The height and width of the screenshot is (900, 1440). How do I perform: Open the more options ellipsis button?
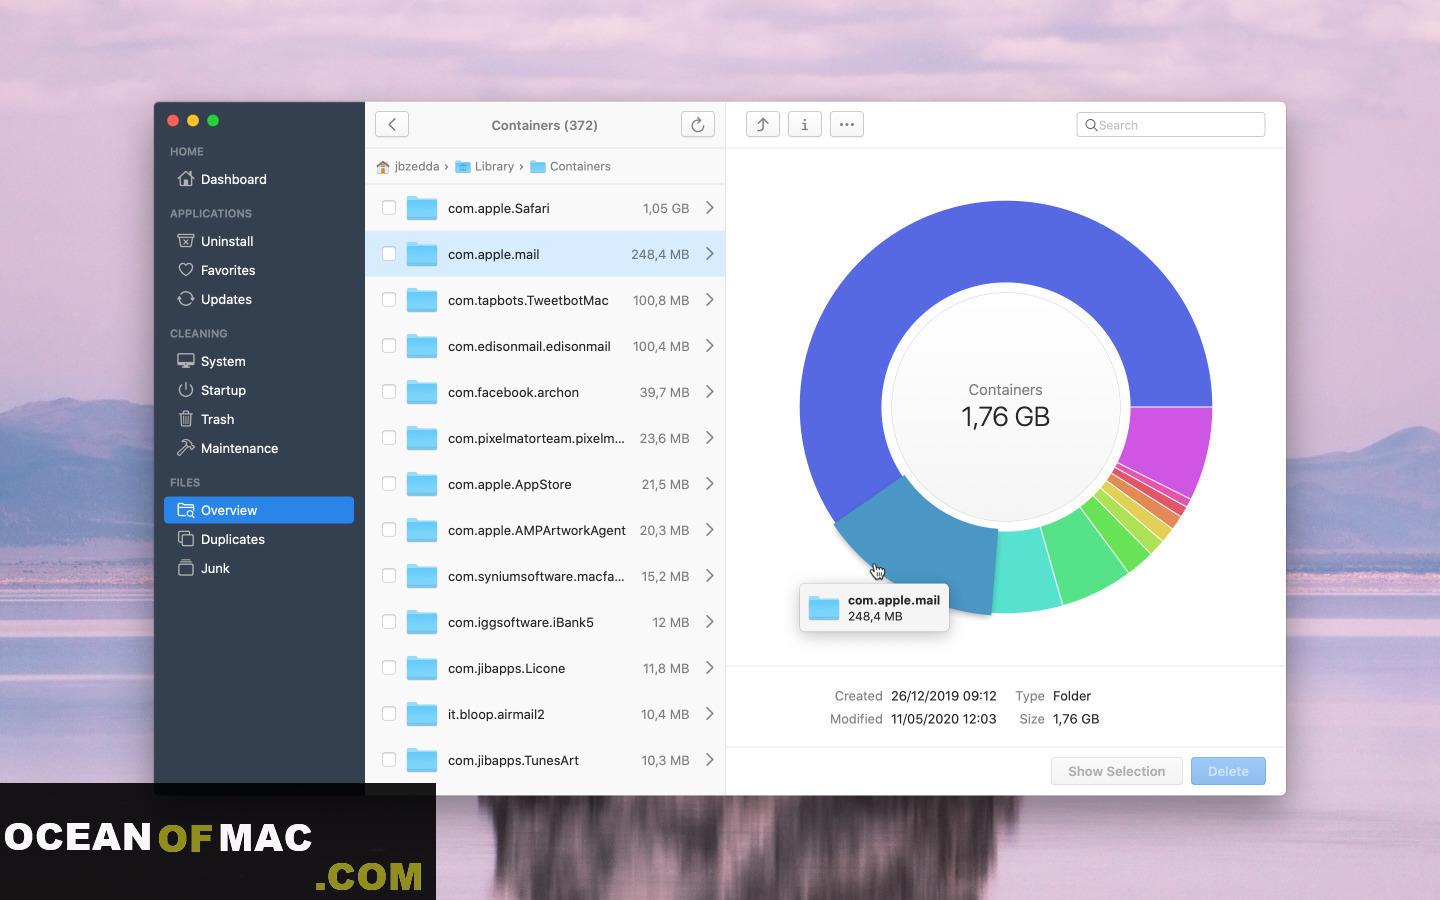click(x=847, y=125)
